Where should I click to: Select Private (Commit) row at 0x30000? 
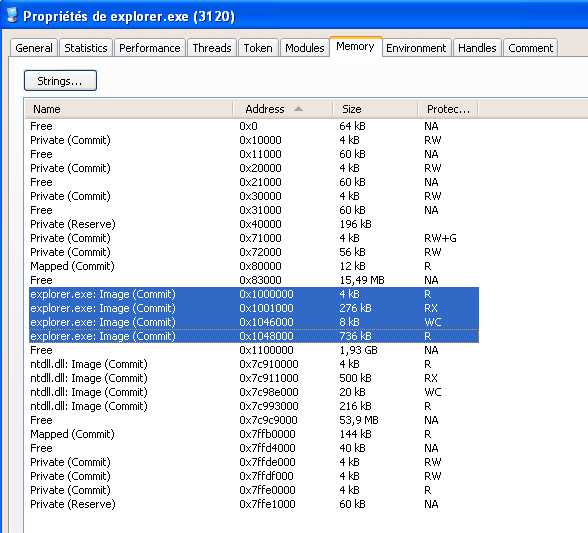(254, 196)
